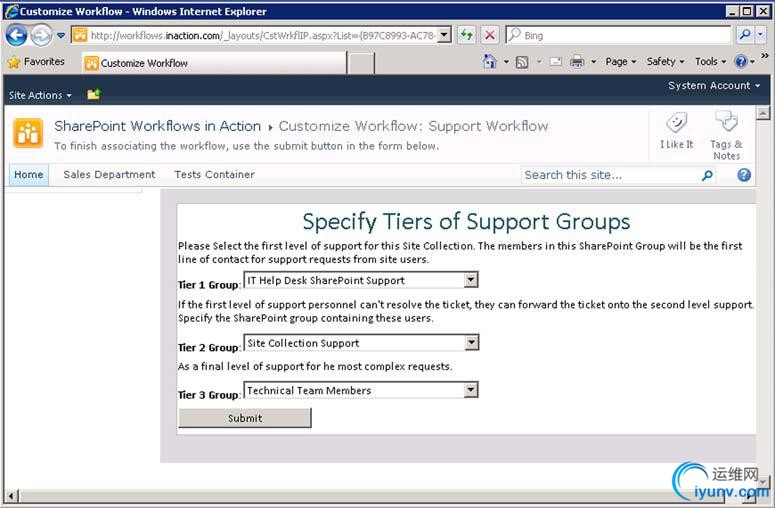Click the SharePoint help icon

[744, 174]
